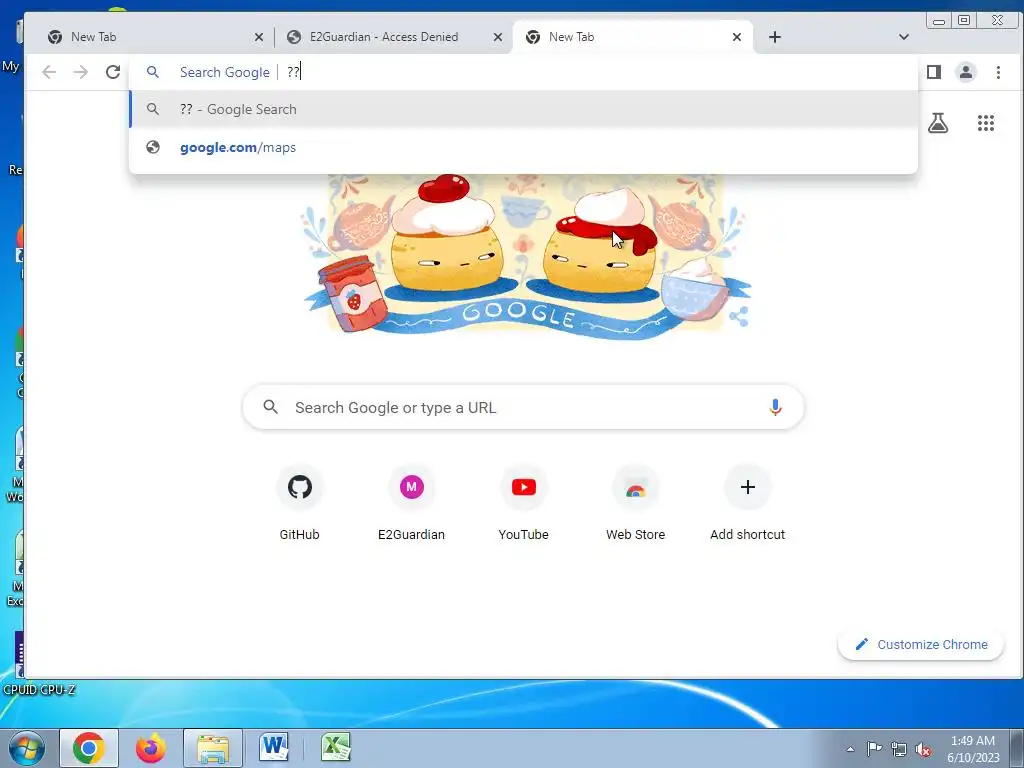Launch Firefox from the taskbar
The height and width of the screenshot is (768, 1024).
point(151,748)
